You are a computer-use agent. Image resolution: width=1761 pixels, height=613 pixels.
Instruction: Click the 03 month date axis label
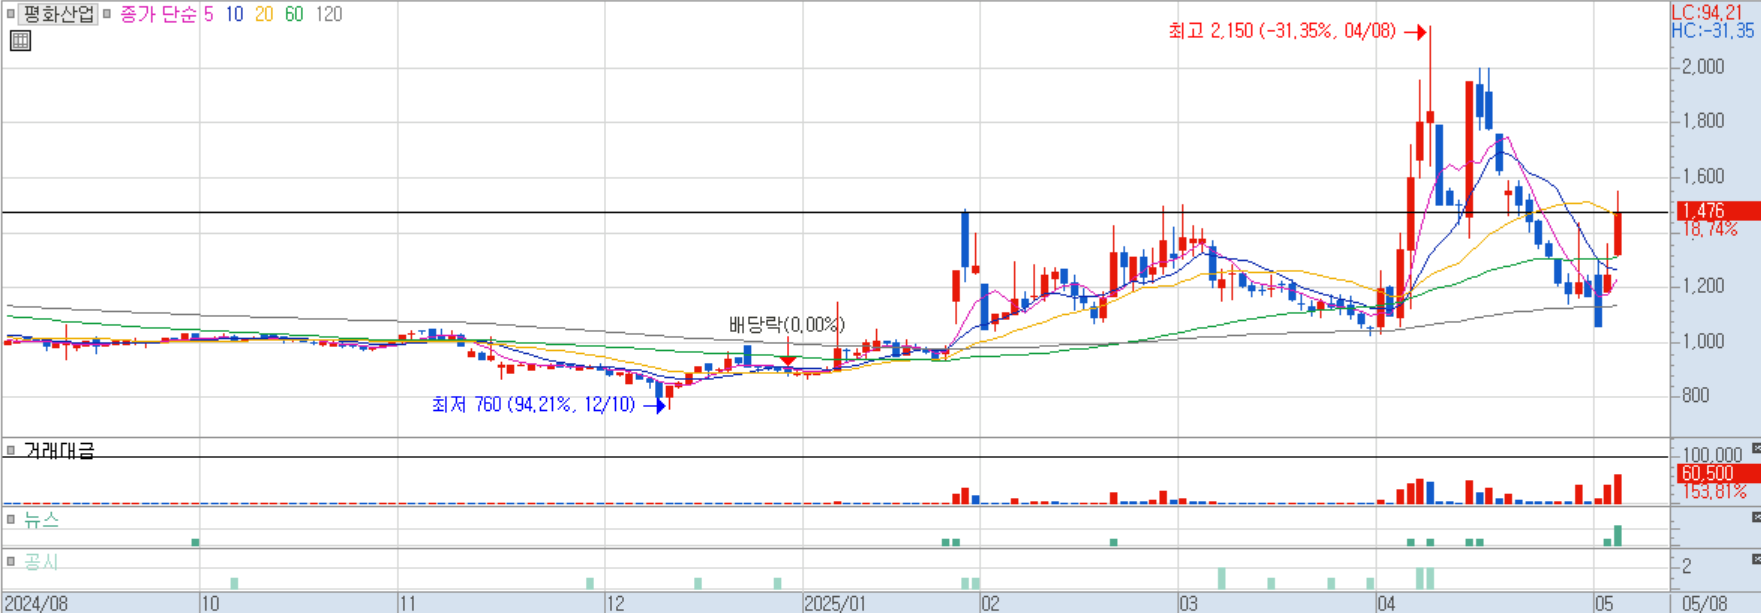pos(1188,603)
